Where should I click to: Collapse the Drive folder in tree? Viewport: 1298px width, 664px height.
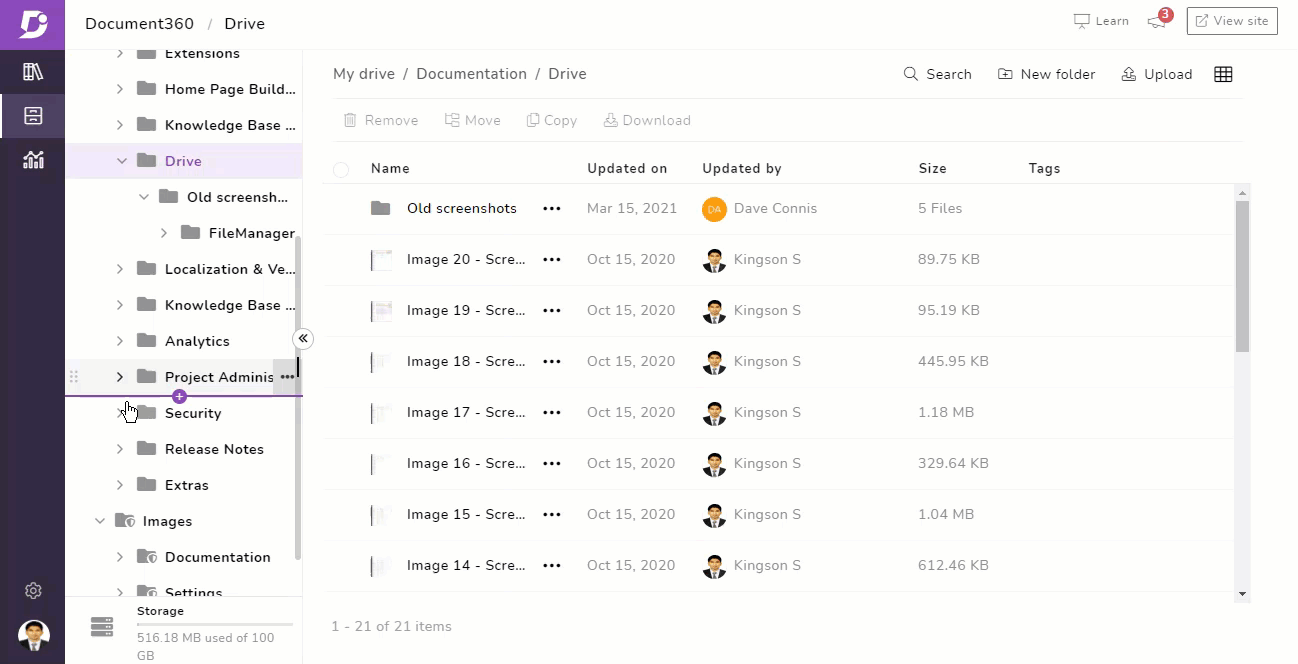point(122,161)
